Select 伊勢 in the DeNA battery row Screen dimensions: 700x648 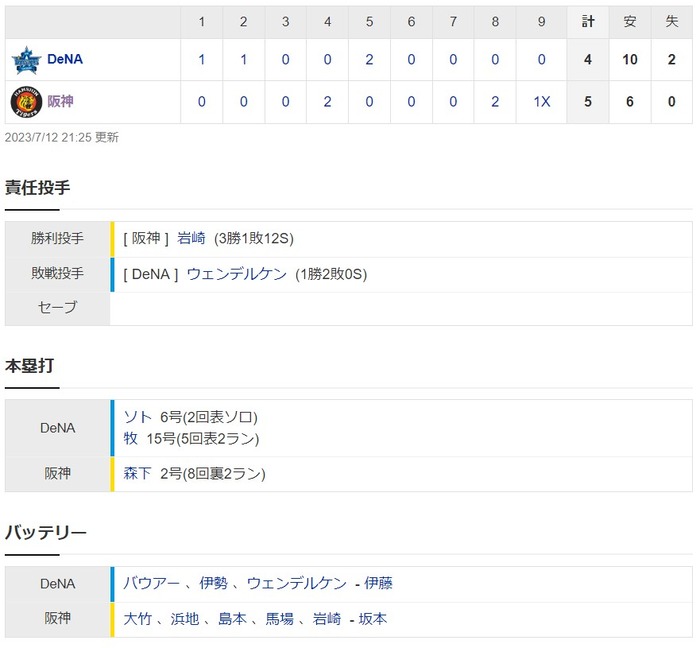(x=213, y=583)
